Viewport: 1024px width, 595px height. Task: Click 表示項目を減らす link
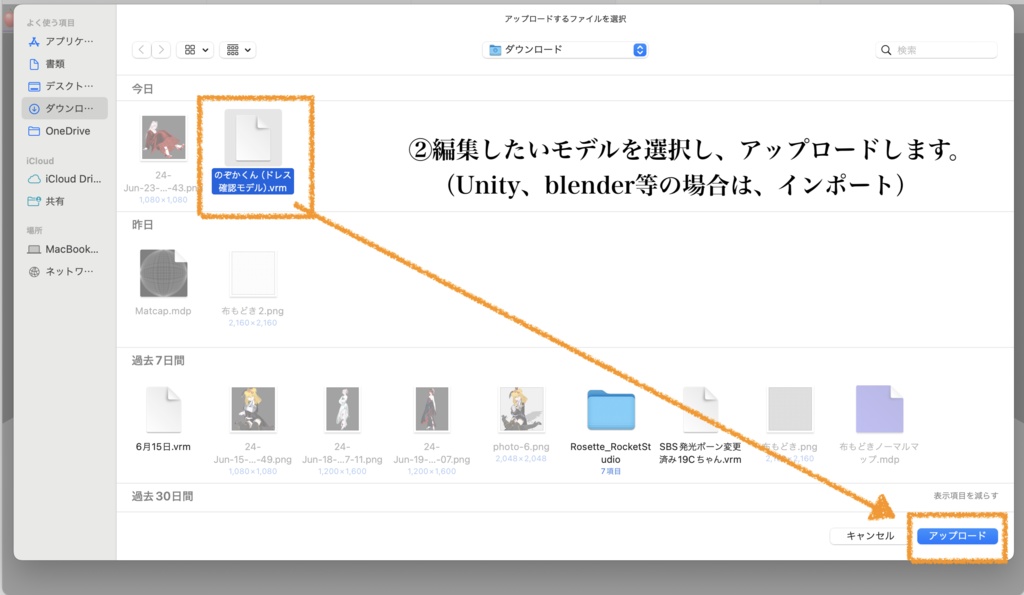click(x=965, y=496)
